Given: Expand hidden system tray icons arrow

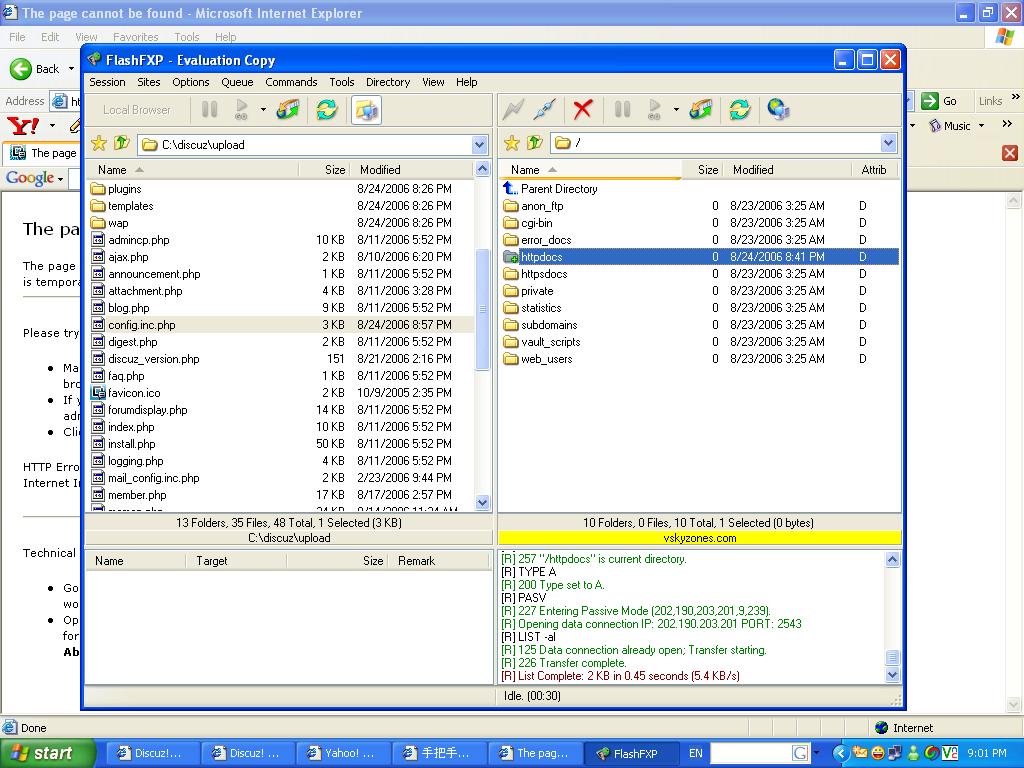Looking at the screenshot, I should pyautogui.click(x=840, y=753).
